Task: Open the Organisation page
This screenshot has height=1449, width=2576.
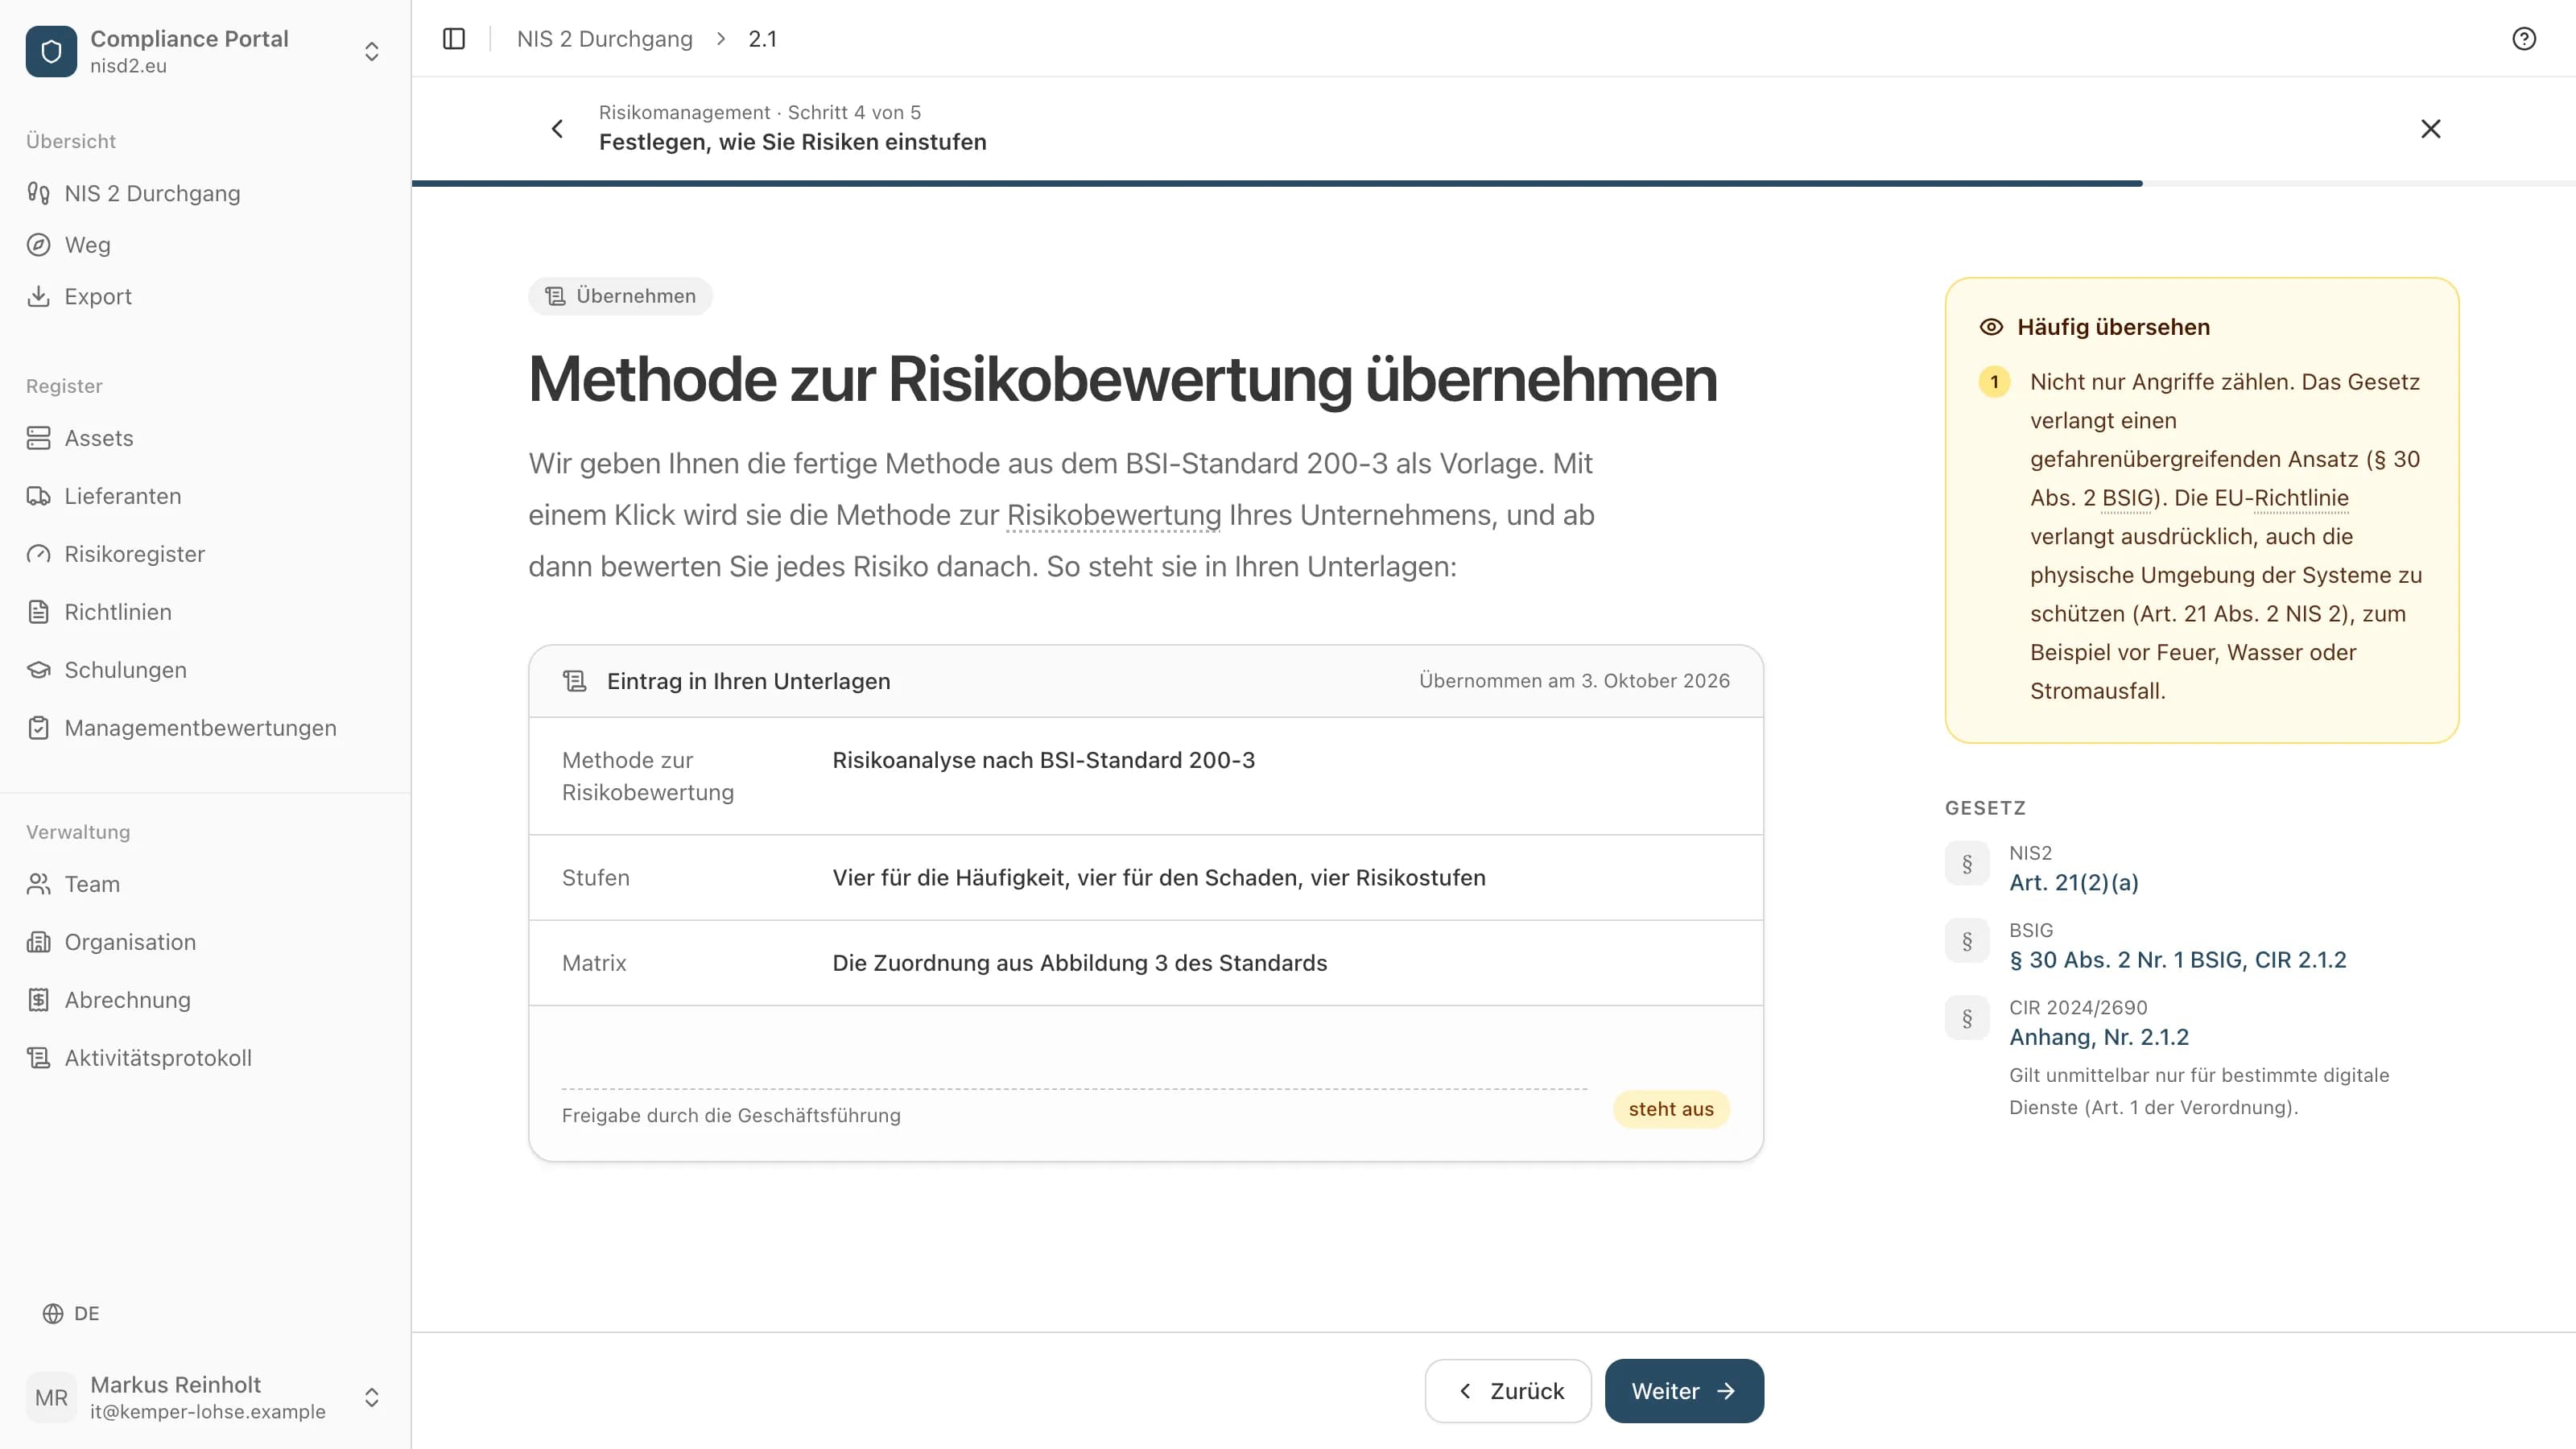Action: (130, 942)
